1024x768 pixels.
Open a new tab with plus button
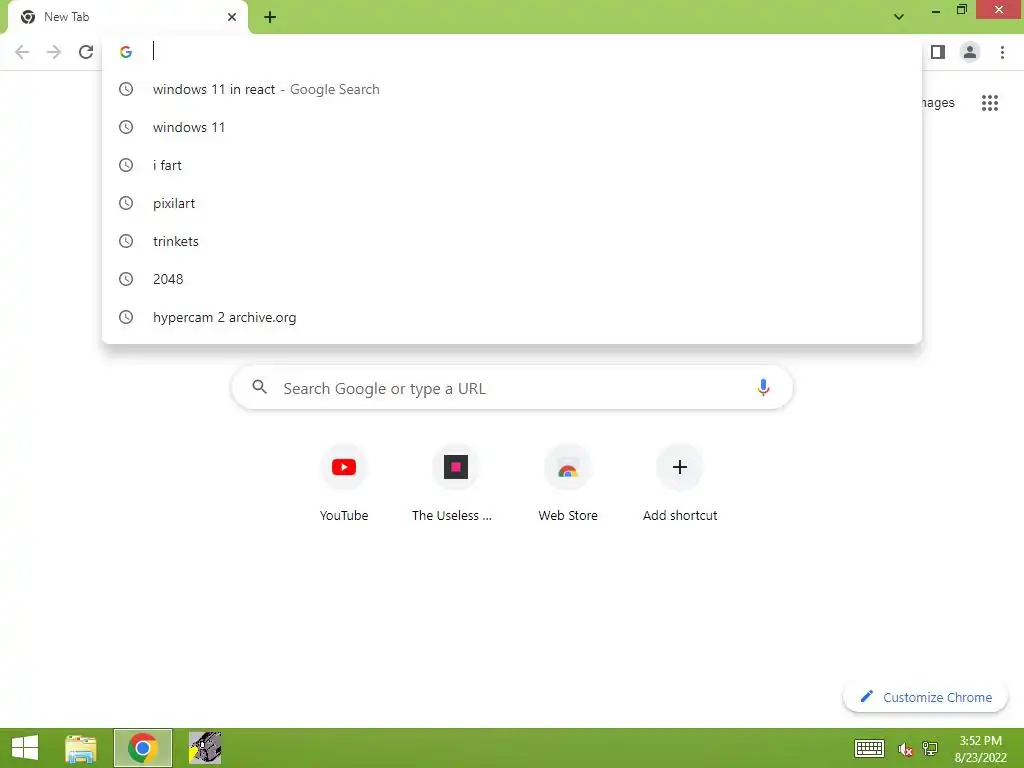(270, 17)
